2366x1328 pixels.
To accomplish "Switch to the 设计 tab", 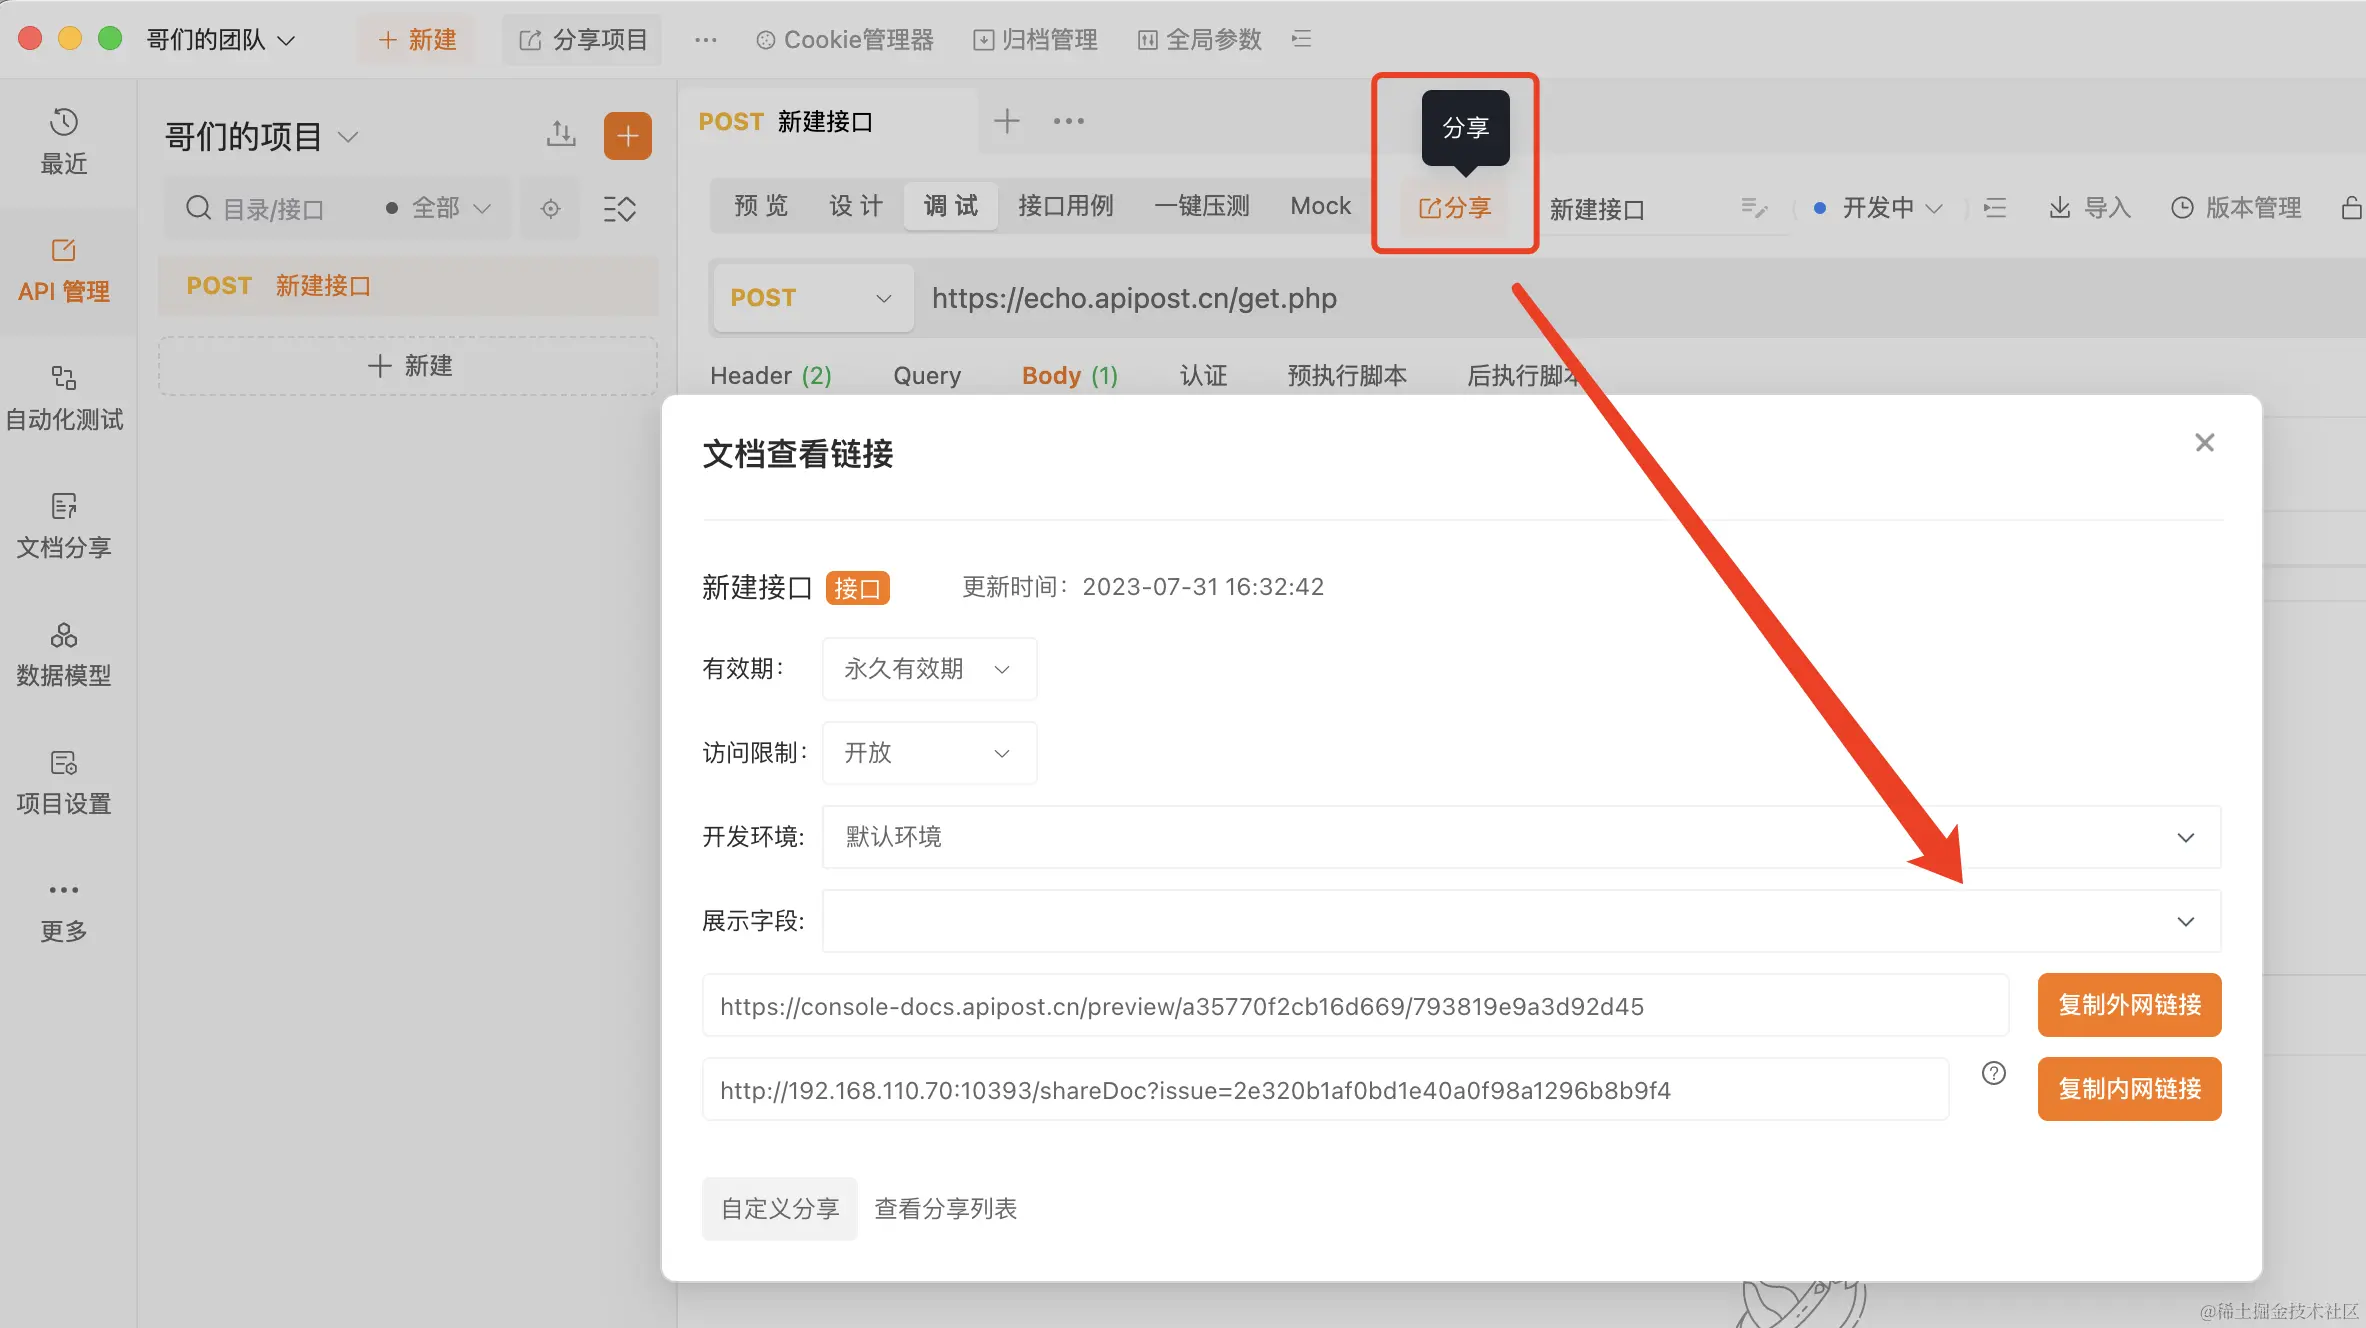I will tap(855, 206).
